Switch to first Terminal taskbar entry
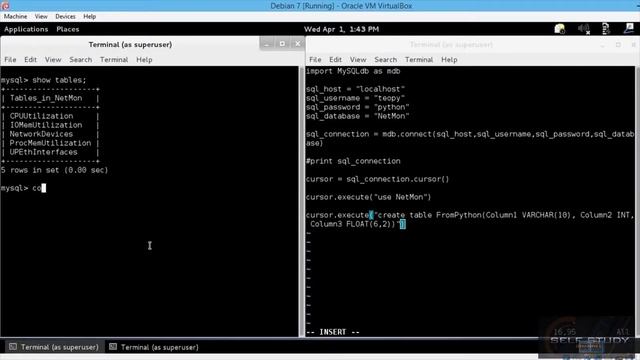This screenshot has width=640, height=360. tap(54, 347)
